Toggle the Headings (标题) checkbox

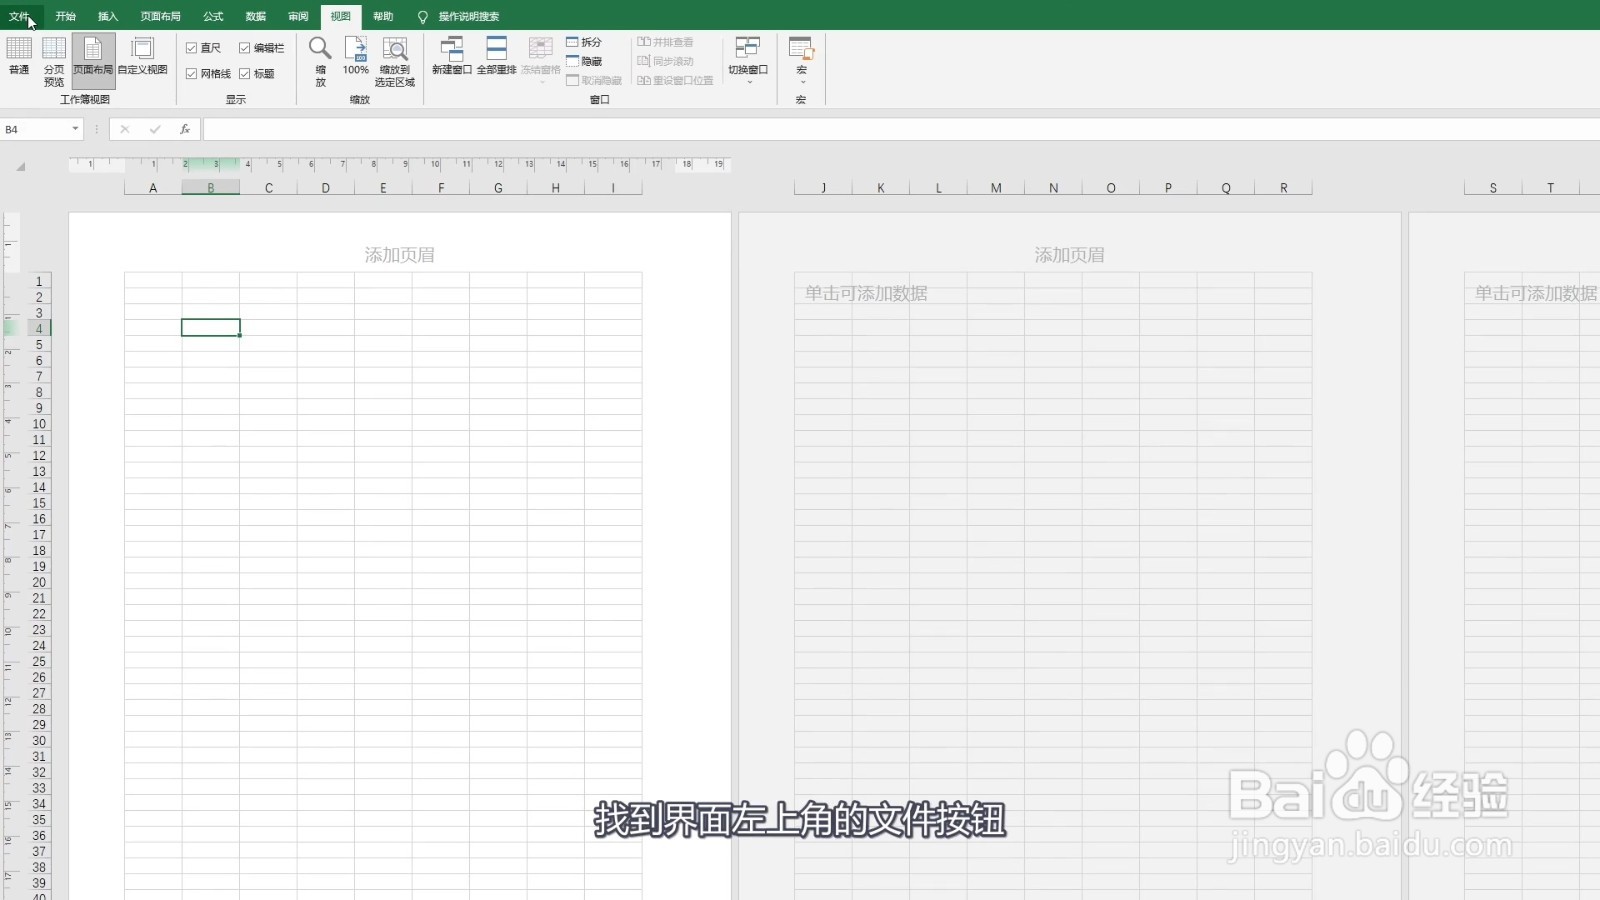pyautogui.click(x=257, y=74)
